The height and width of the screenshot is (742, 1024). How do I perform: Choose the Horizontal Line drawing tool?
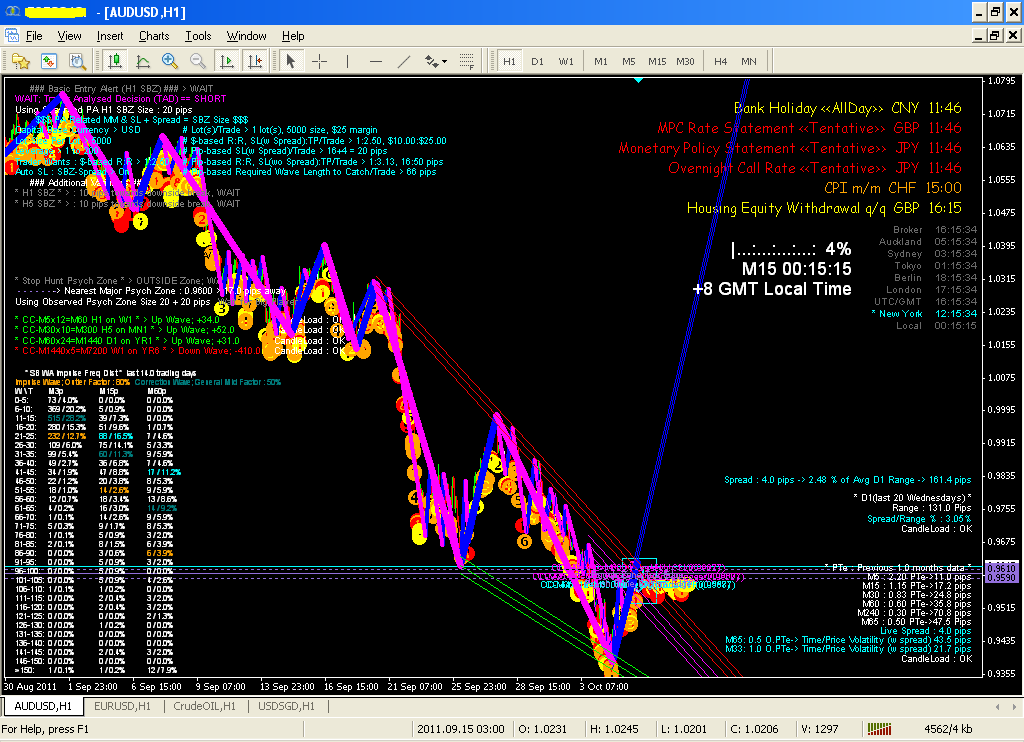click(376, 61)
